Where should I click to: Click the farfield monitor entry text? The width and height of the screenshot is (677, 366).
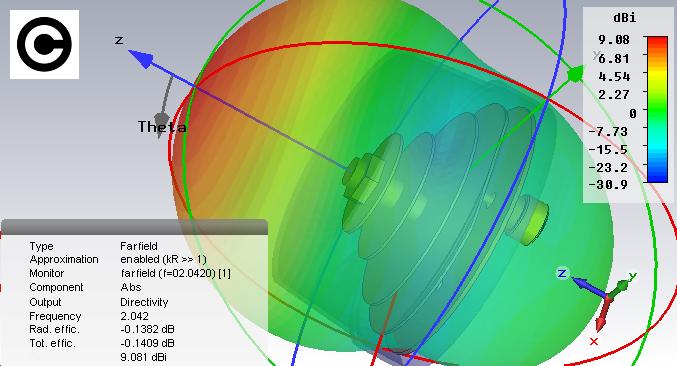[175, 273]
